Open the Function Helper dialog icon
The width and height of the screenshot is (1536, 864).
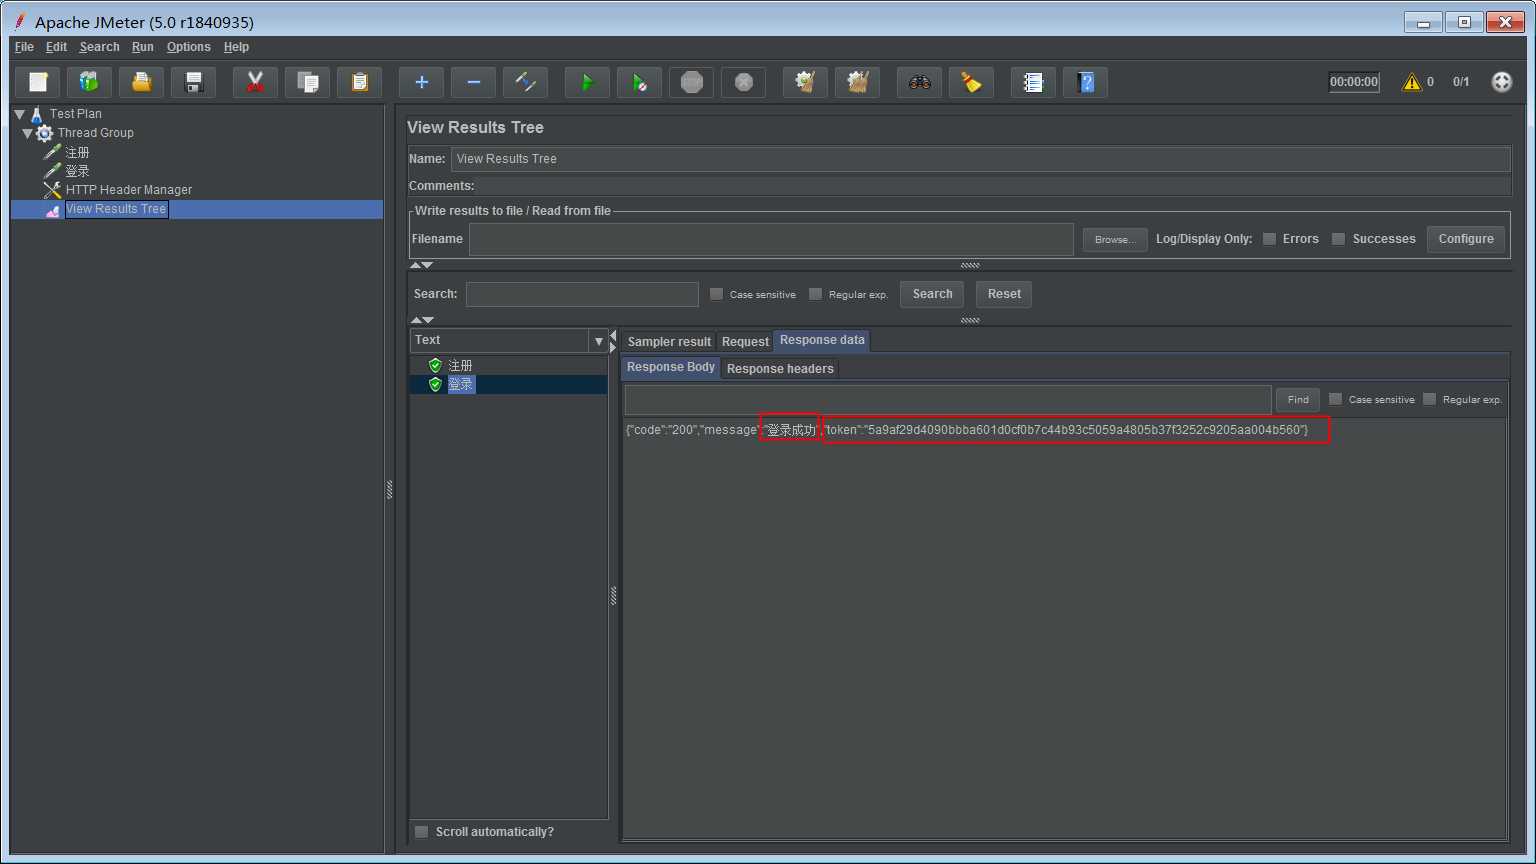pos(1034,82)
